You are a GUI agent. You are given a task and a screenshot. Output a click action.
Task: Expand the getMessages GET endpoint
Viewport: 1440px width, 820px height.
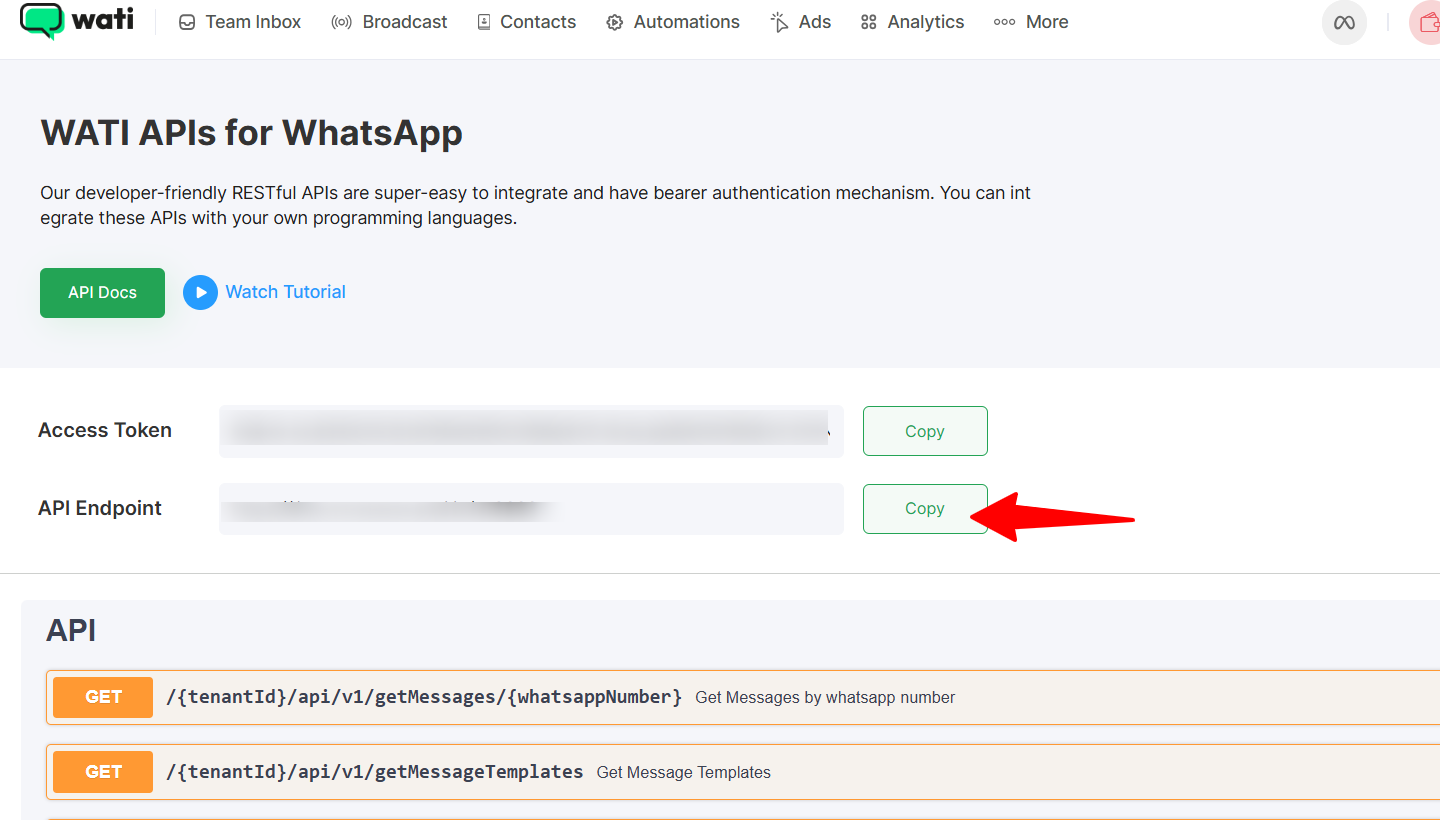click(x=743, y=697)
